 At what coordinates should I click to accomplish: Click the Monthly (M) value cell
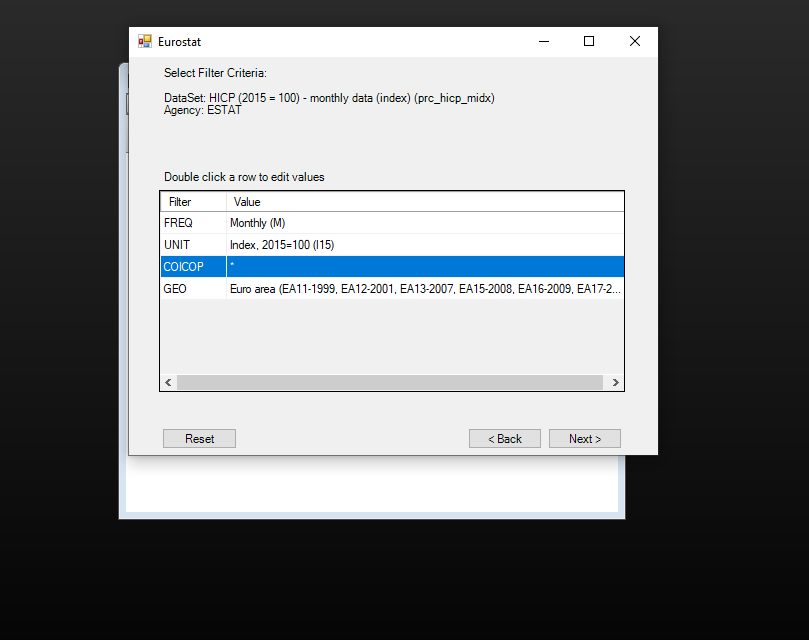(x=258, y=223)
